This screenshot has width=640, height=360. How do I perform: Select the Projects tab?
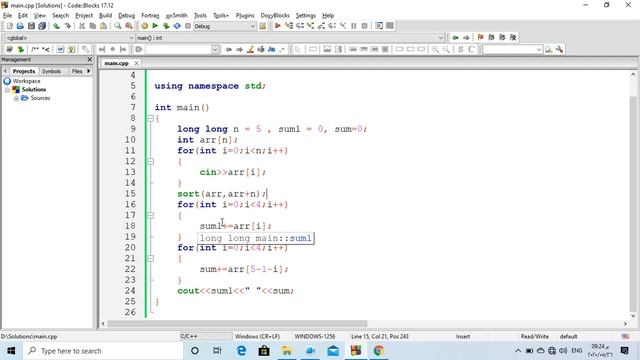[x=24, y=71]
